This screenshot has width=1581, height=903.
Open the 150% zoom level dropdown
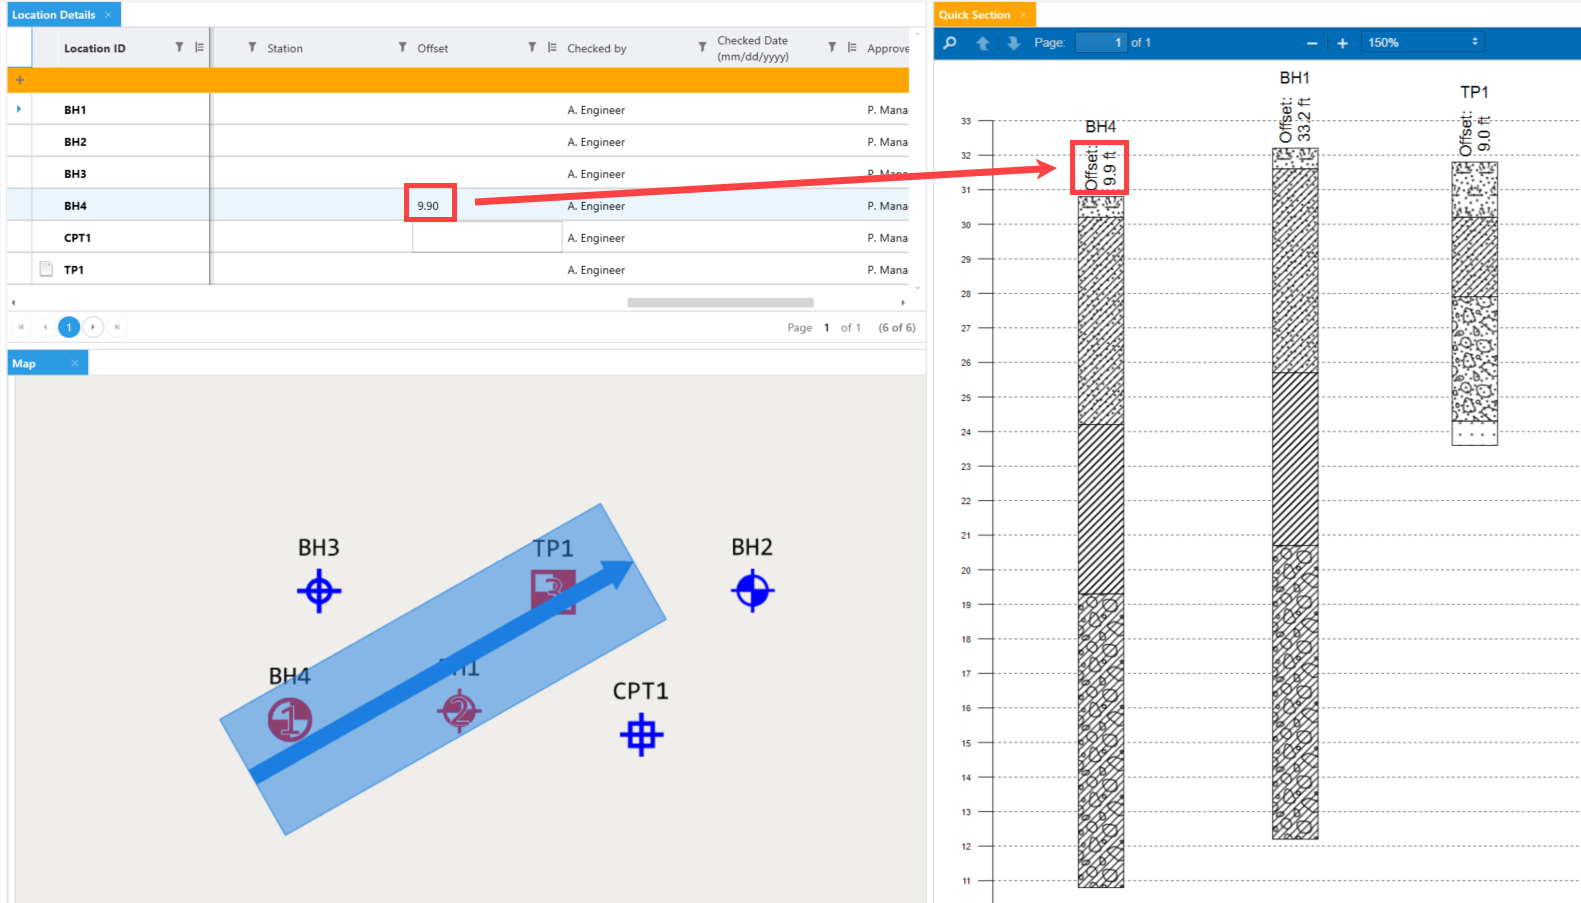(1423, 43)
